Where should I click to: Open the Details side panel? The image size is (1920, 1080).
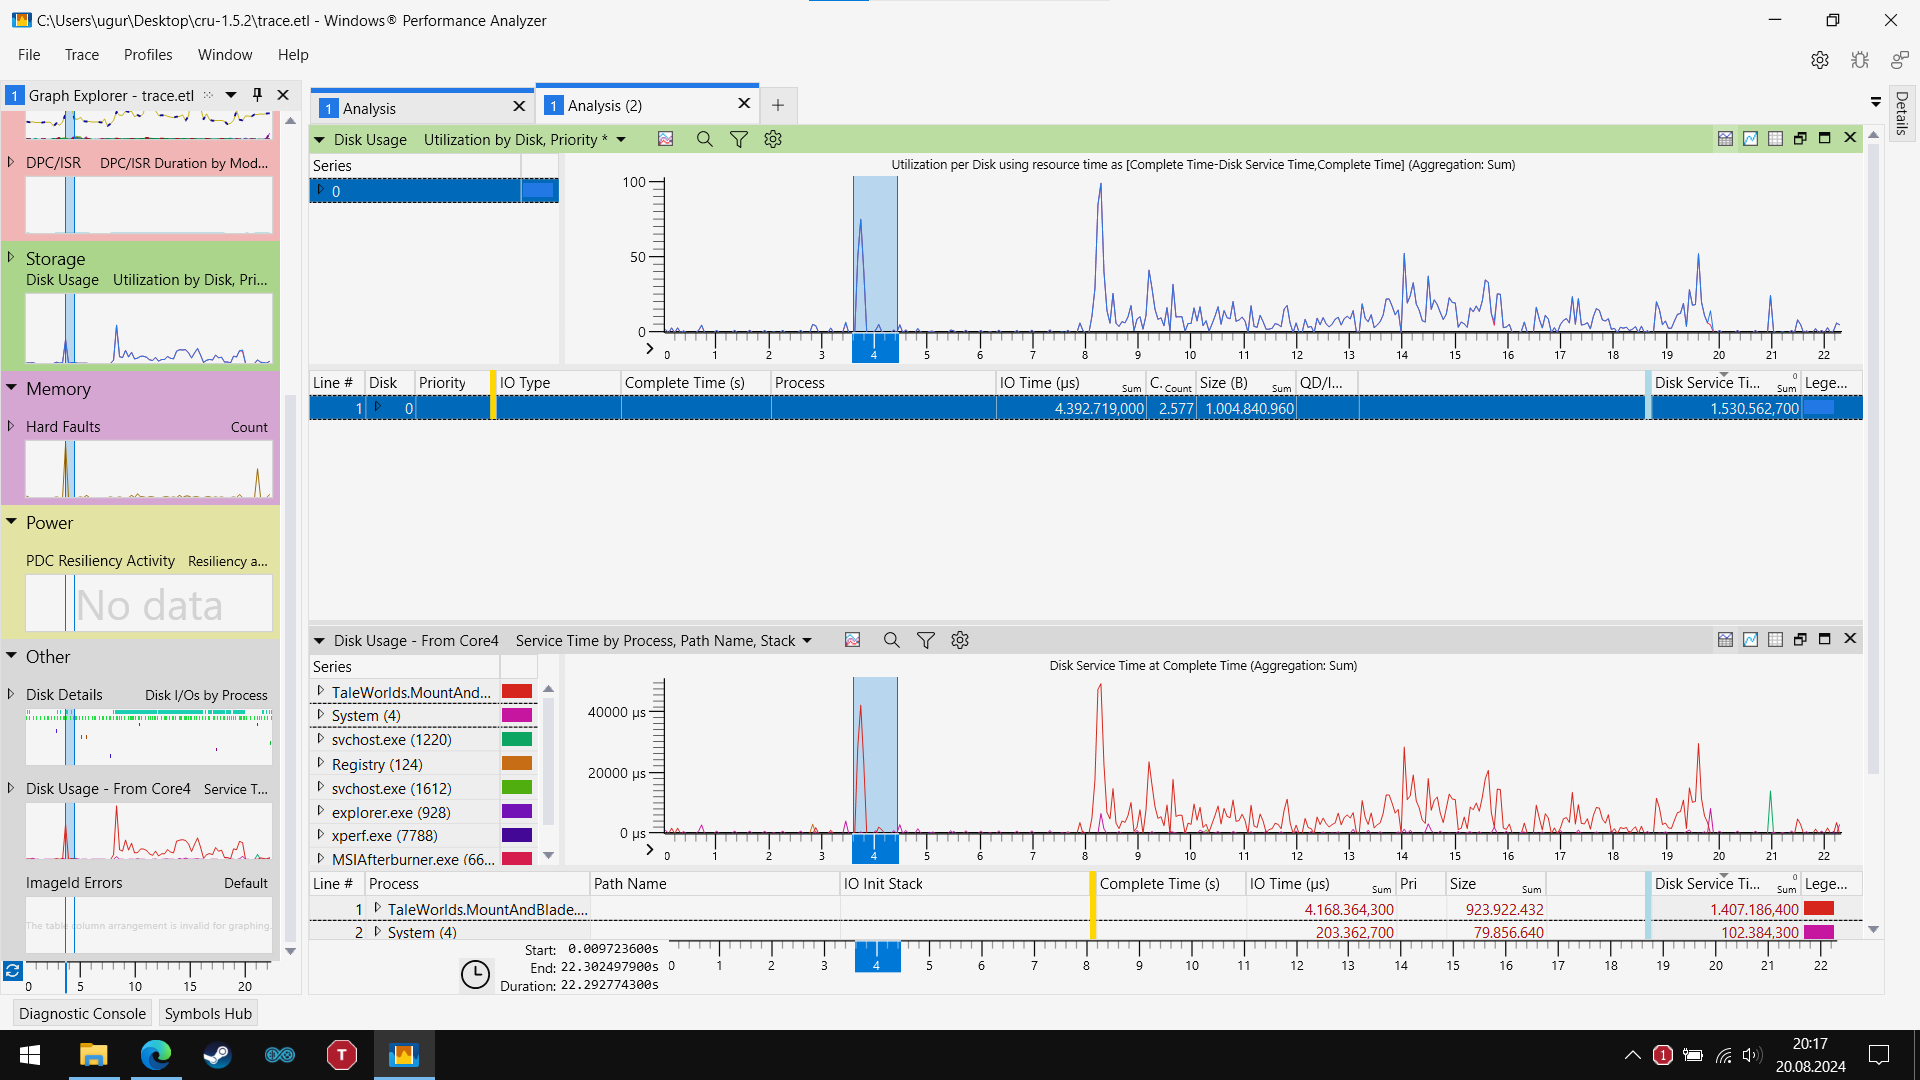point(1902,113)
